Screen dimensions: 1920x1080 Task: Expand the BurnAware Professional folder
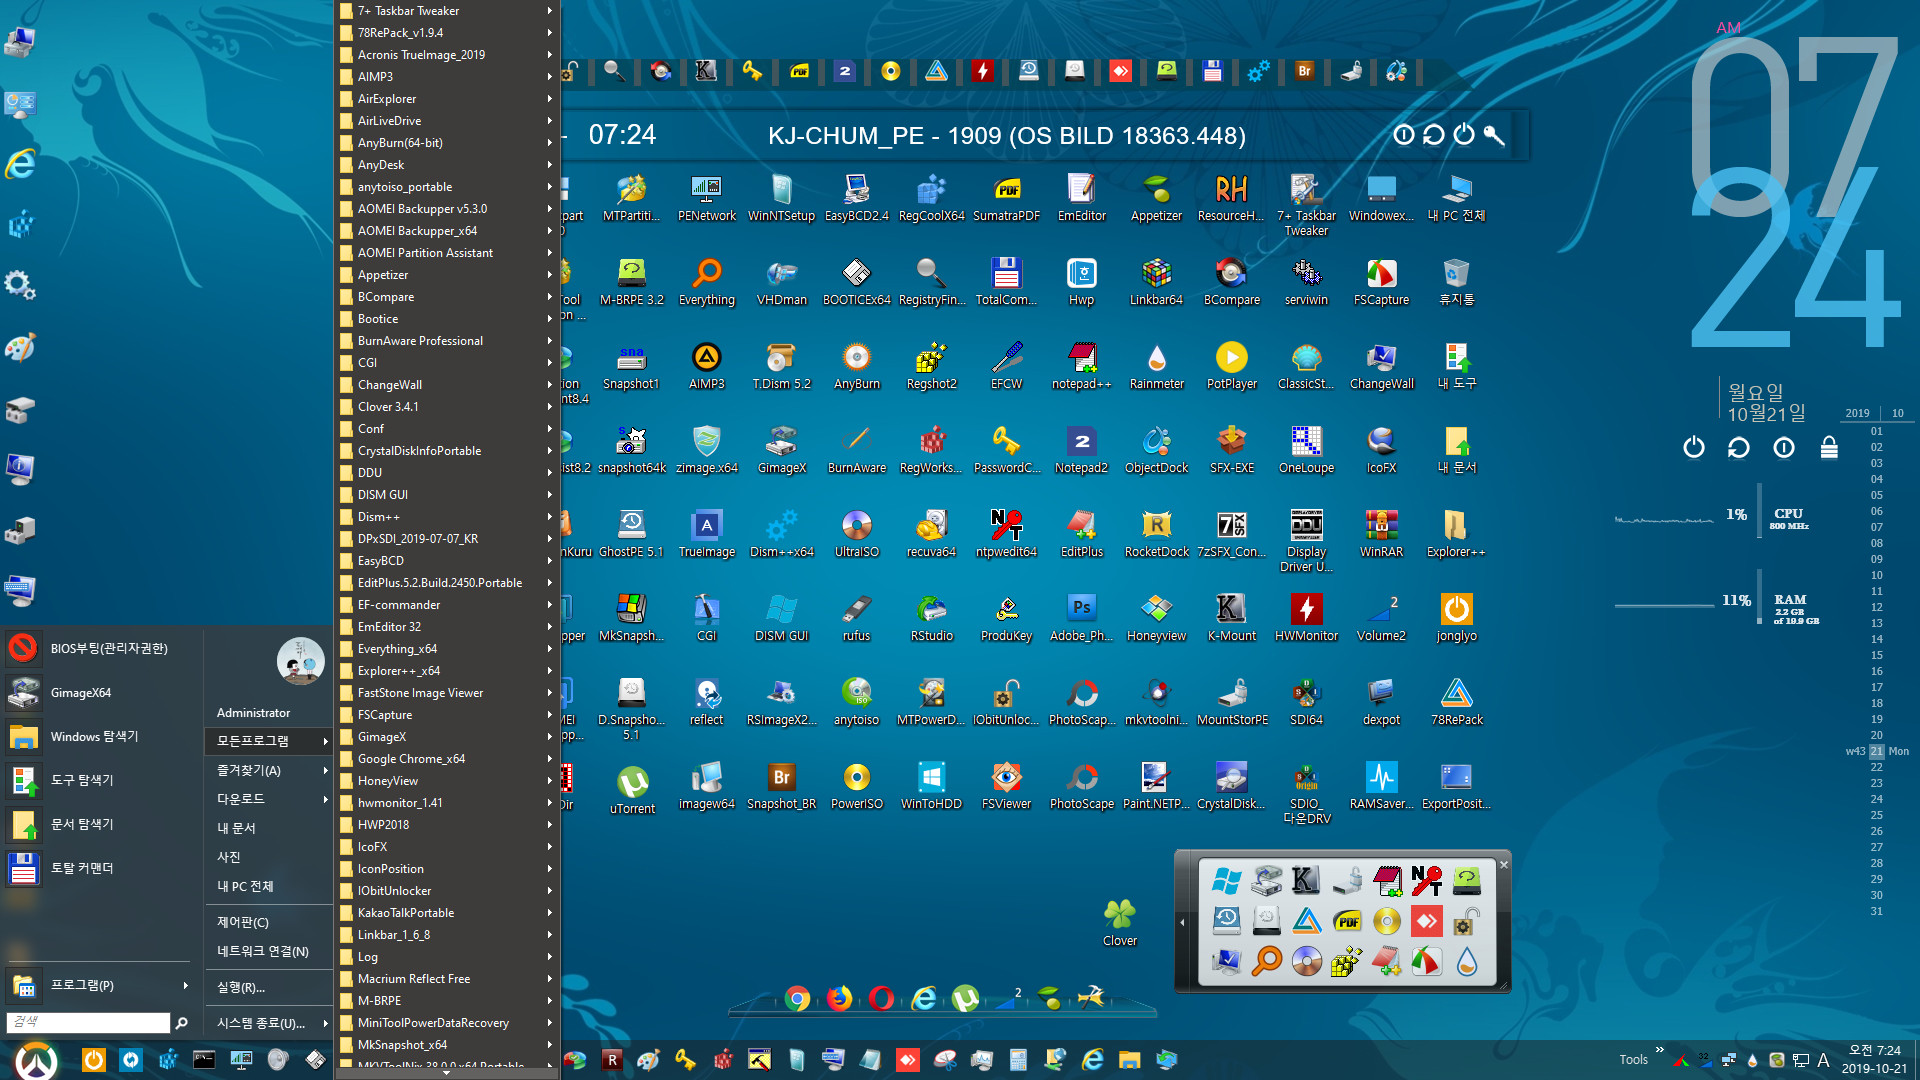pyautogui.click(x=446, y=341)
